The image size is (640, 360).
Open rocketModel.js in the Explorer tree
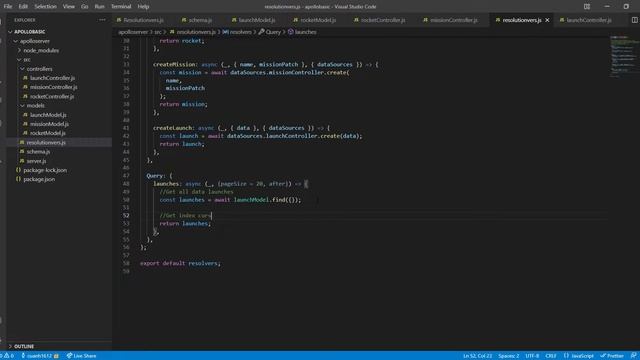click(x=48, y=133)
